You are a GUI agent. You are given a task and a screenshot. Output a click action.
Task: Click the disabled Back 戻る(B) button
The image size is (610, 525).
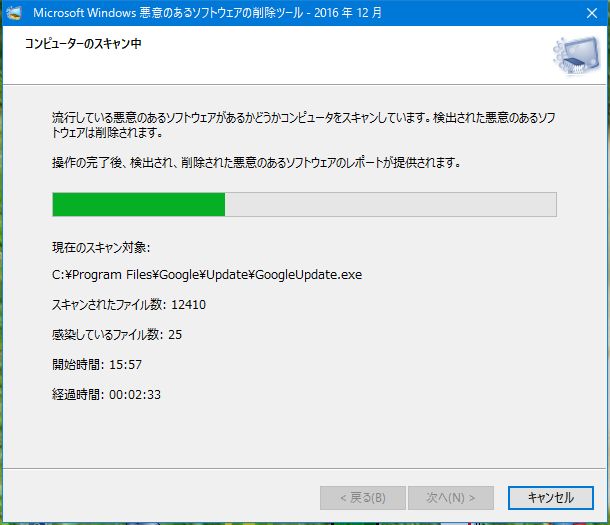click(x=363, y=497)
